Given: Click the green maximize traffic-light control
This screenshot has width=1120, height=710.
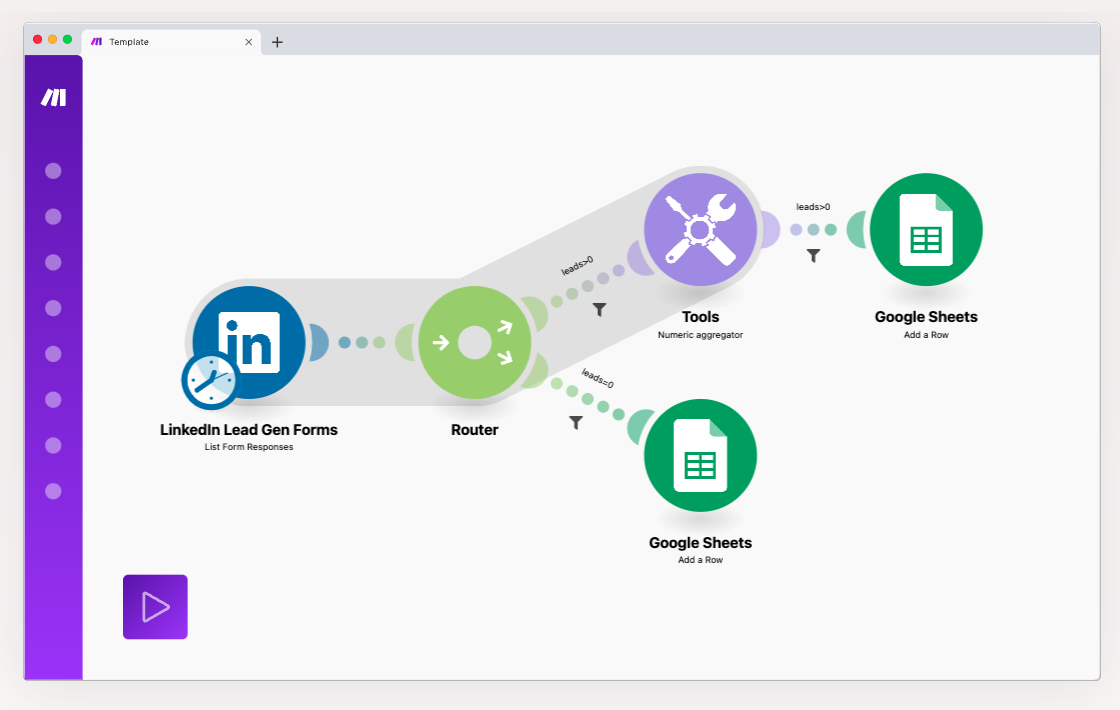Looking at the screenshot, I should [66, 38].
